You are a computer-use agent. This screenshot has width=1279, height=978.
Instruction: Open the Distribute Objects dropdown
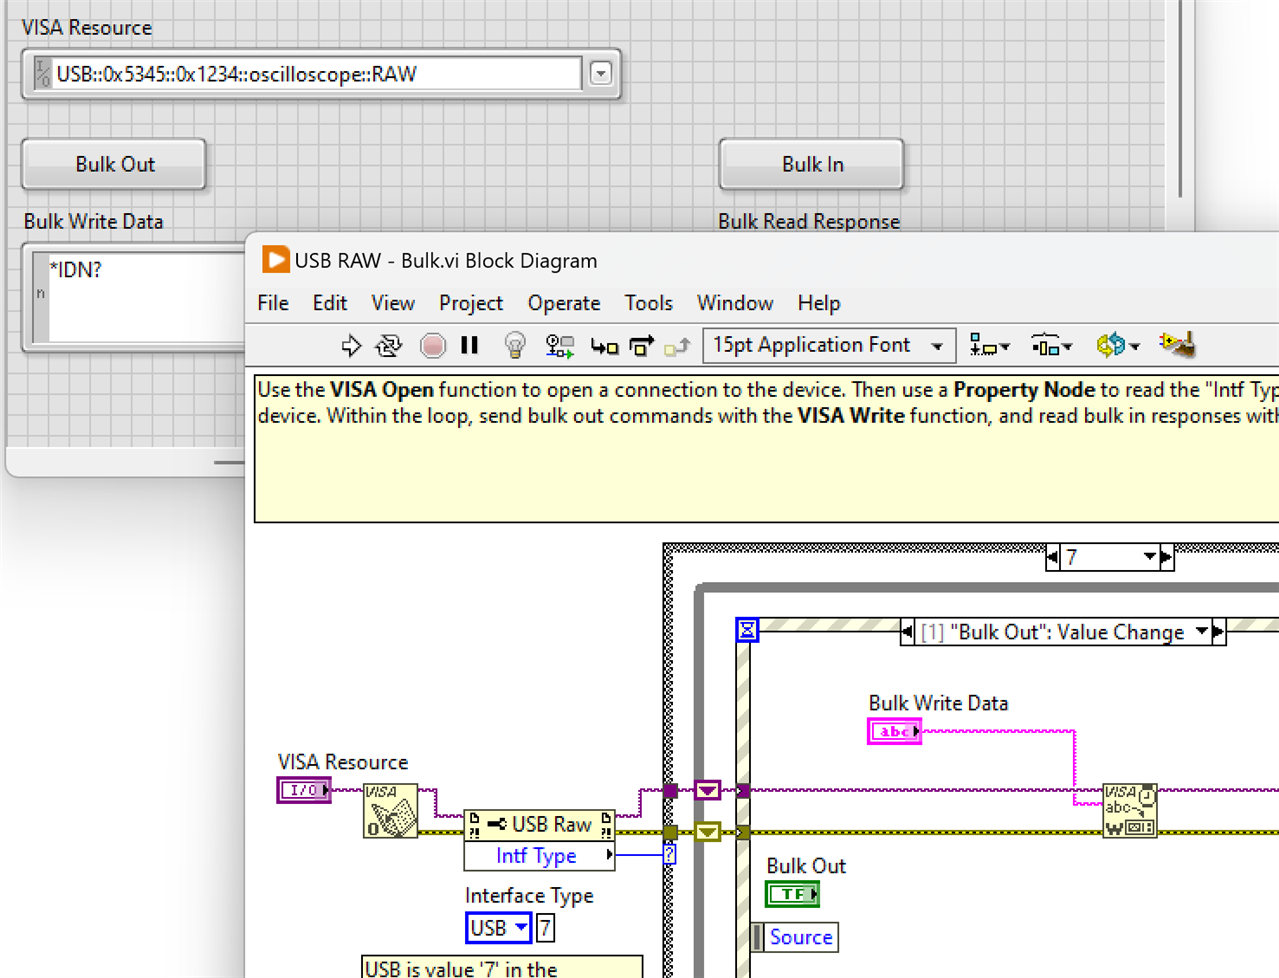pos(1051,346)
